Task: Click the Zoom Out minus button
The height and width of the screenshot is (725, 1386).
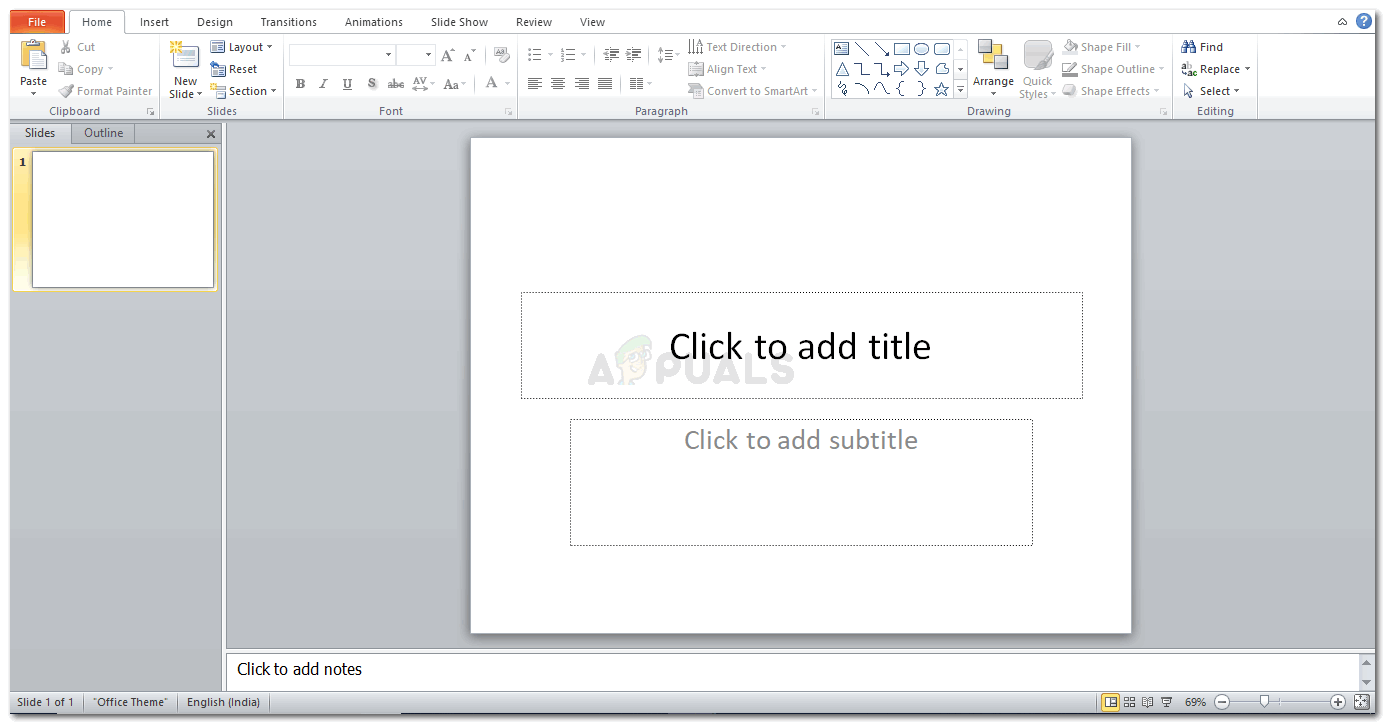Action: click(1222, 702)
